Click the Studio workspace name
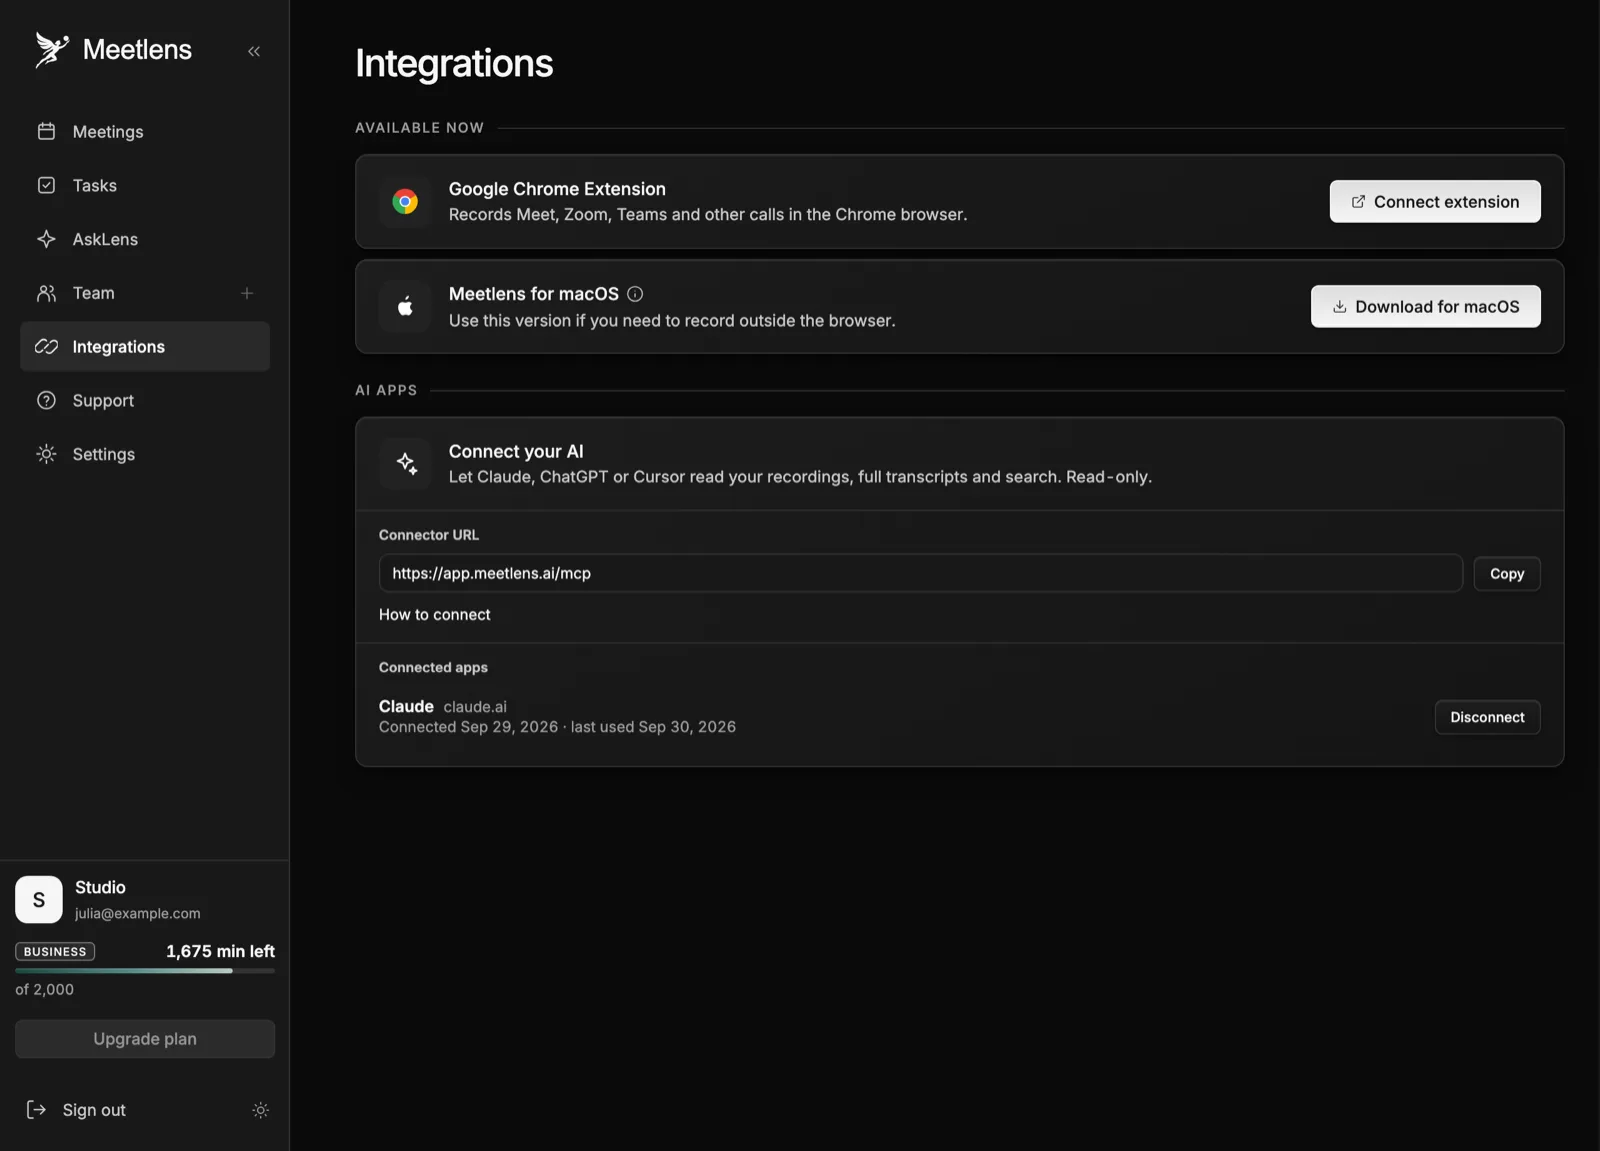The height and width of the screenshot is (1151, 1600). 100,888
